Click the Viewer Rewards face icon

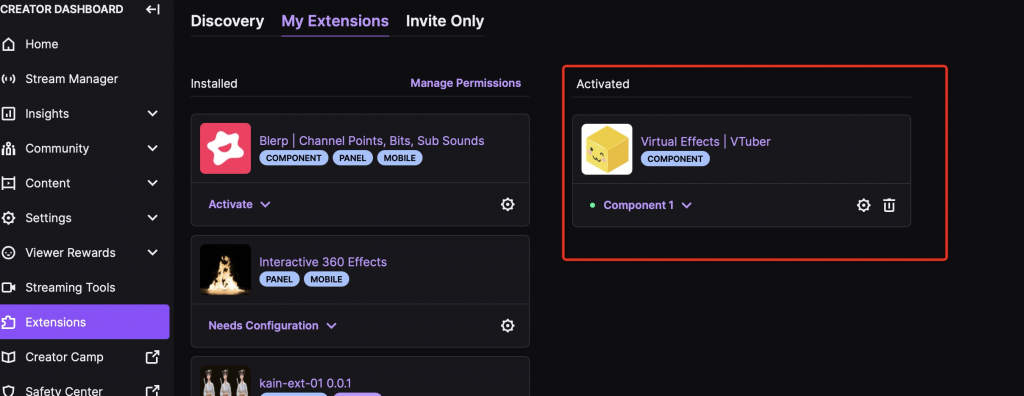[x=8, y=253]
